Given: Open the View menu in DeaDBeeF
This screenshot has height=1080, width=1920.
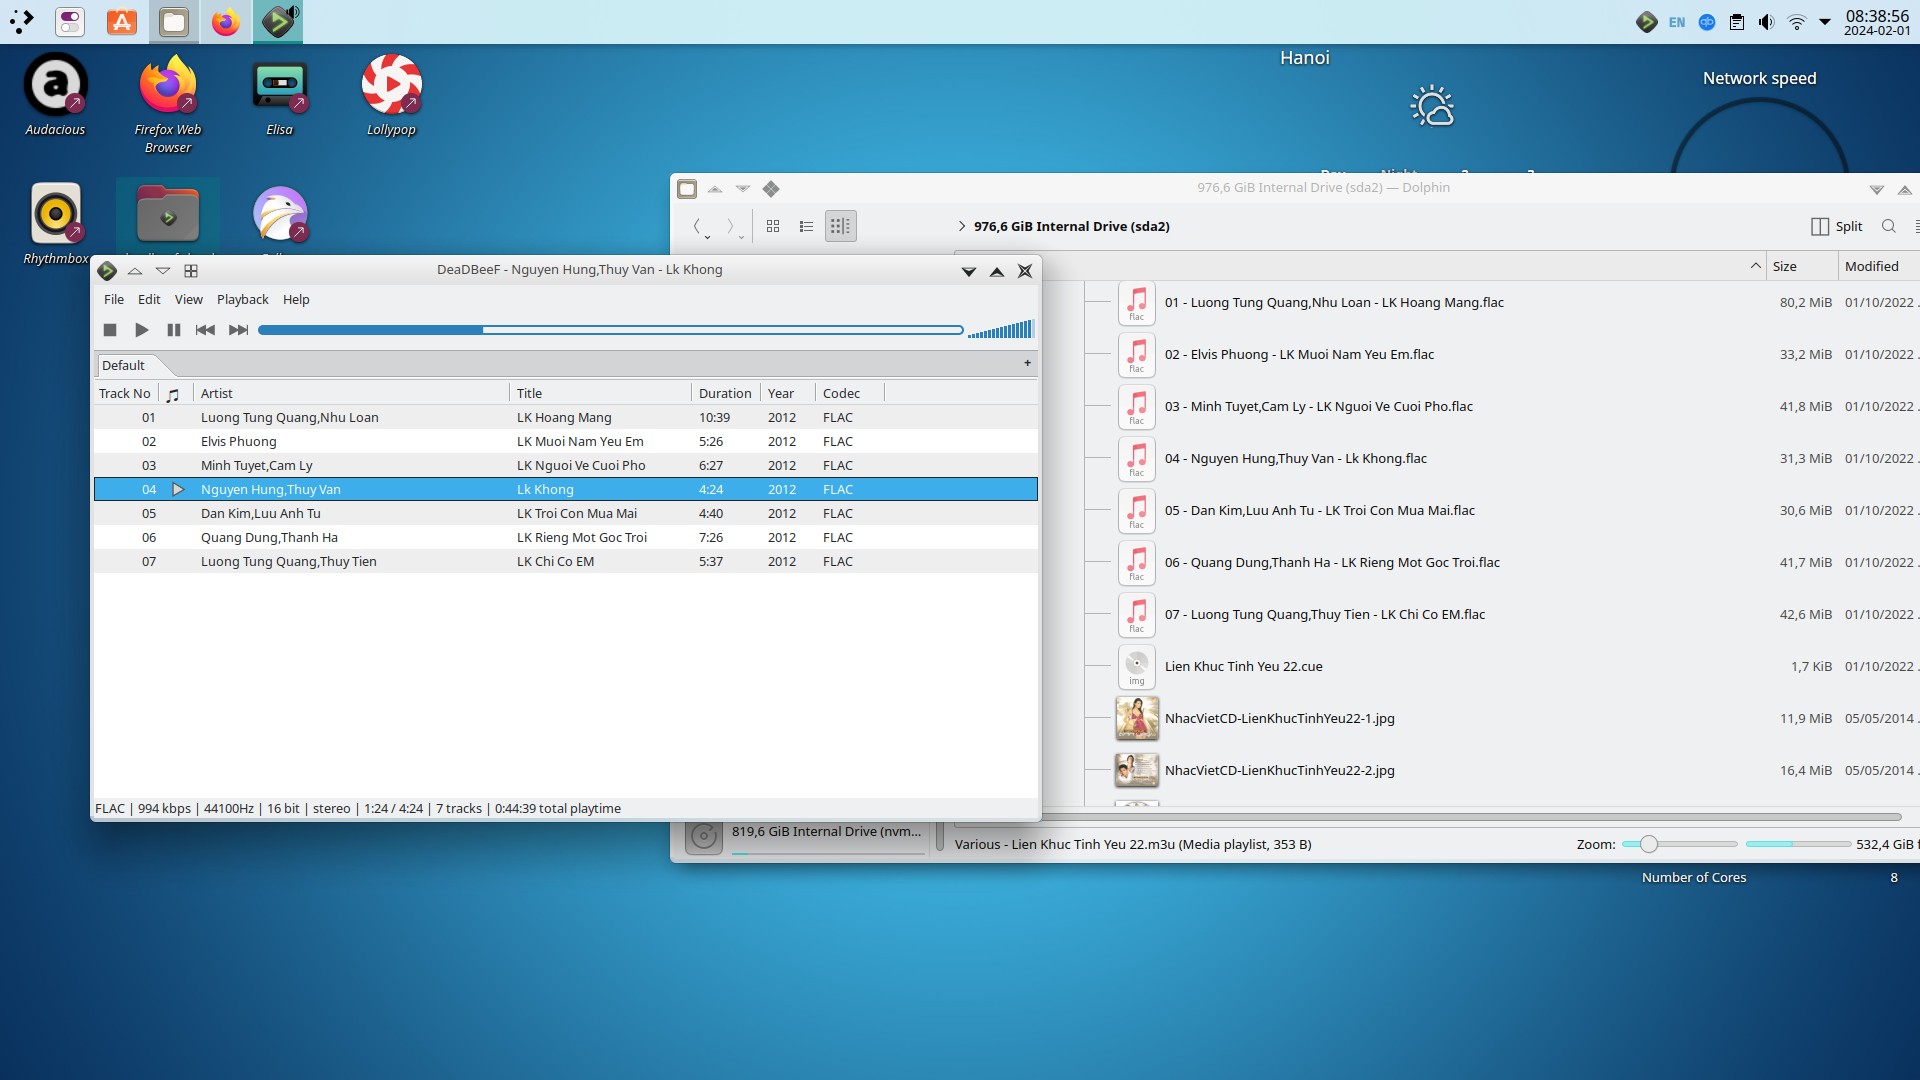Looking at the screenshot, I should [x=188, y=299].
